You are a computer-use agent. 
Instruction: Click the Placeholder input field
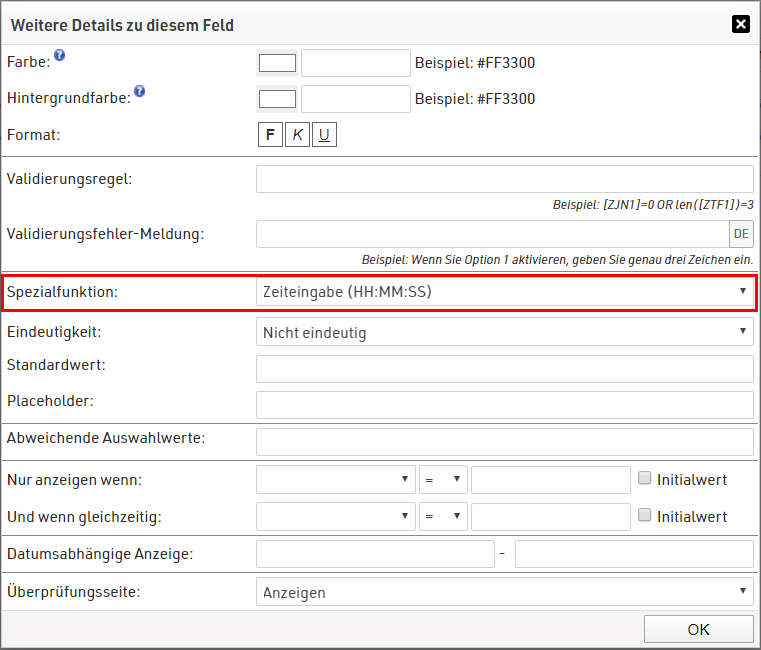(505, 405)
